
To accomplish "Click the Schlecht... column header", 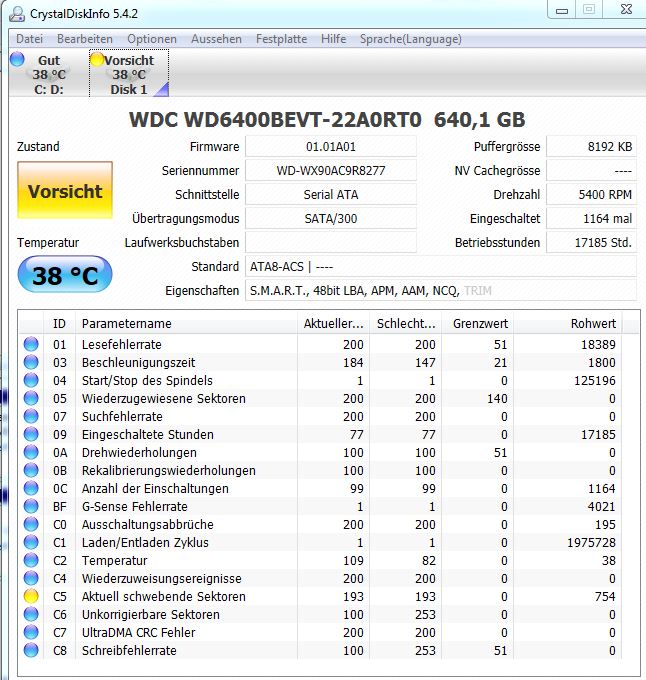I will 406,324.
